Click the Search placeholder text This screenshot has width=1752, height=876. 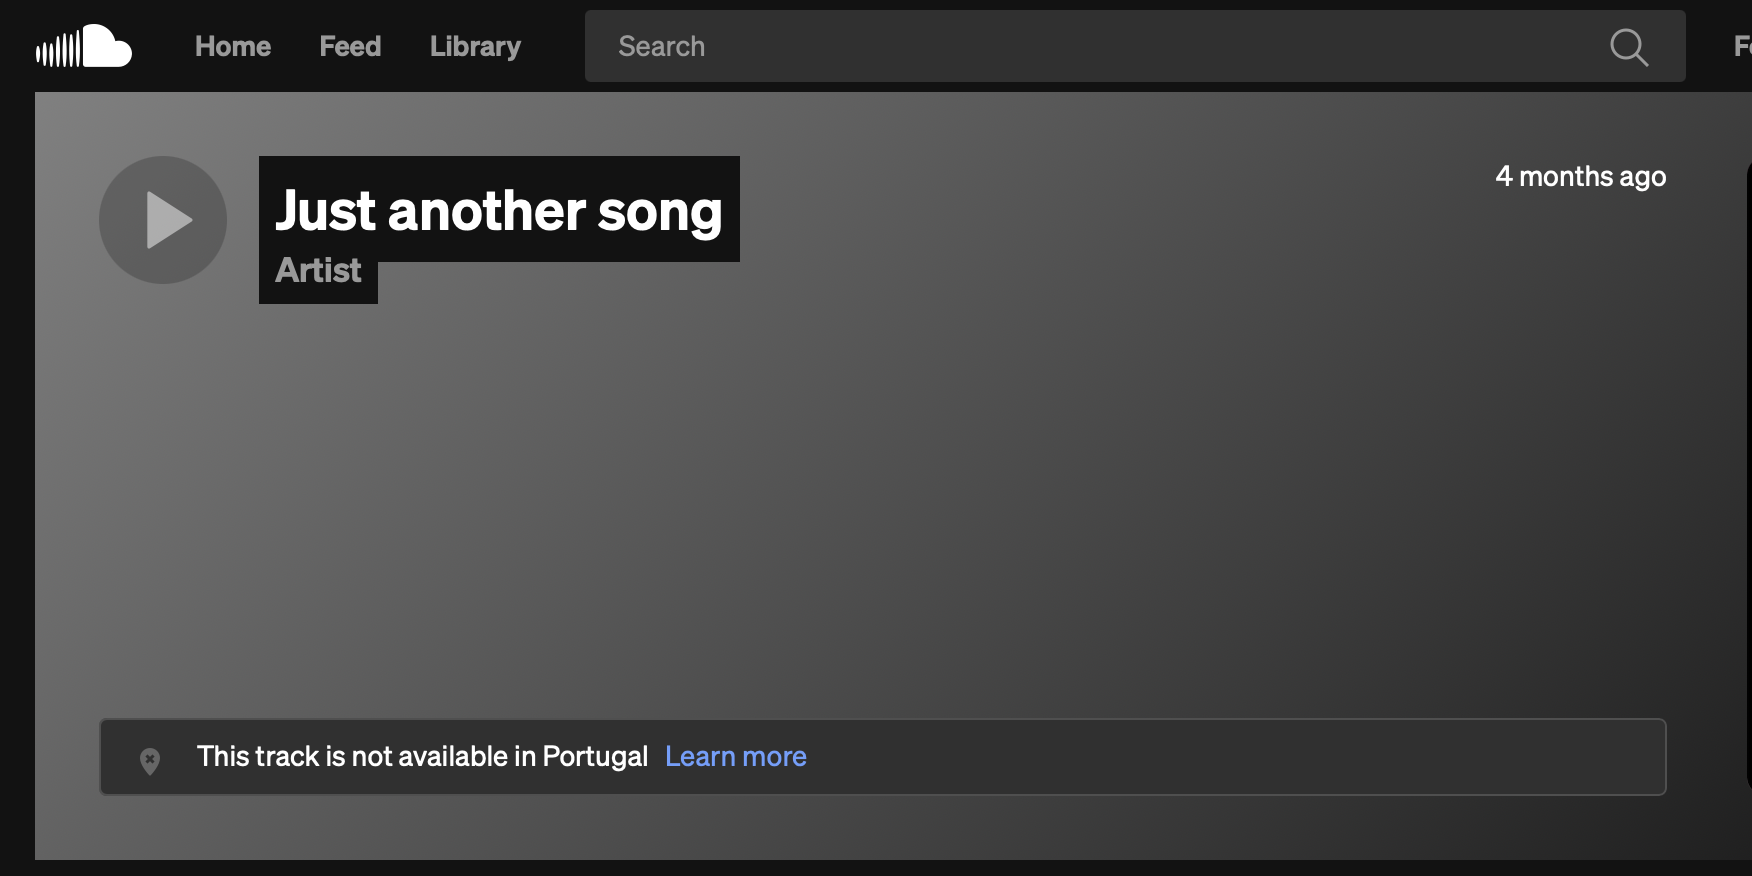pos(662,47)
